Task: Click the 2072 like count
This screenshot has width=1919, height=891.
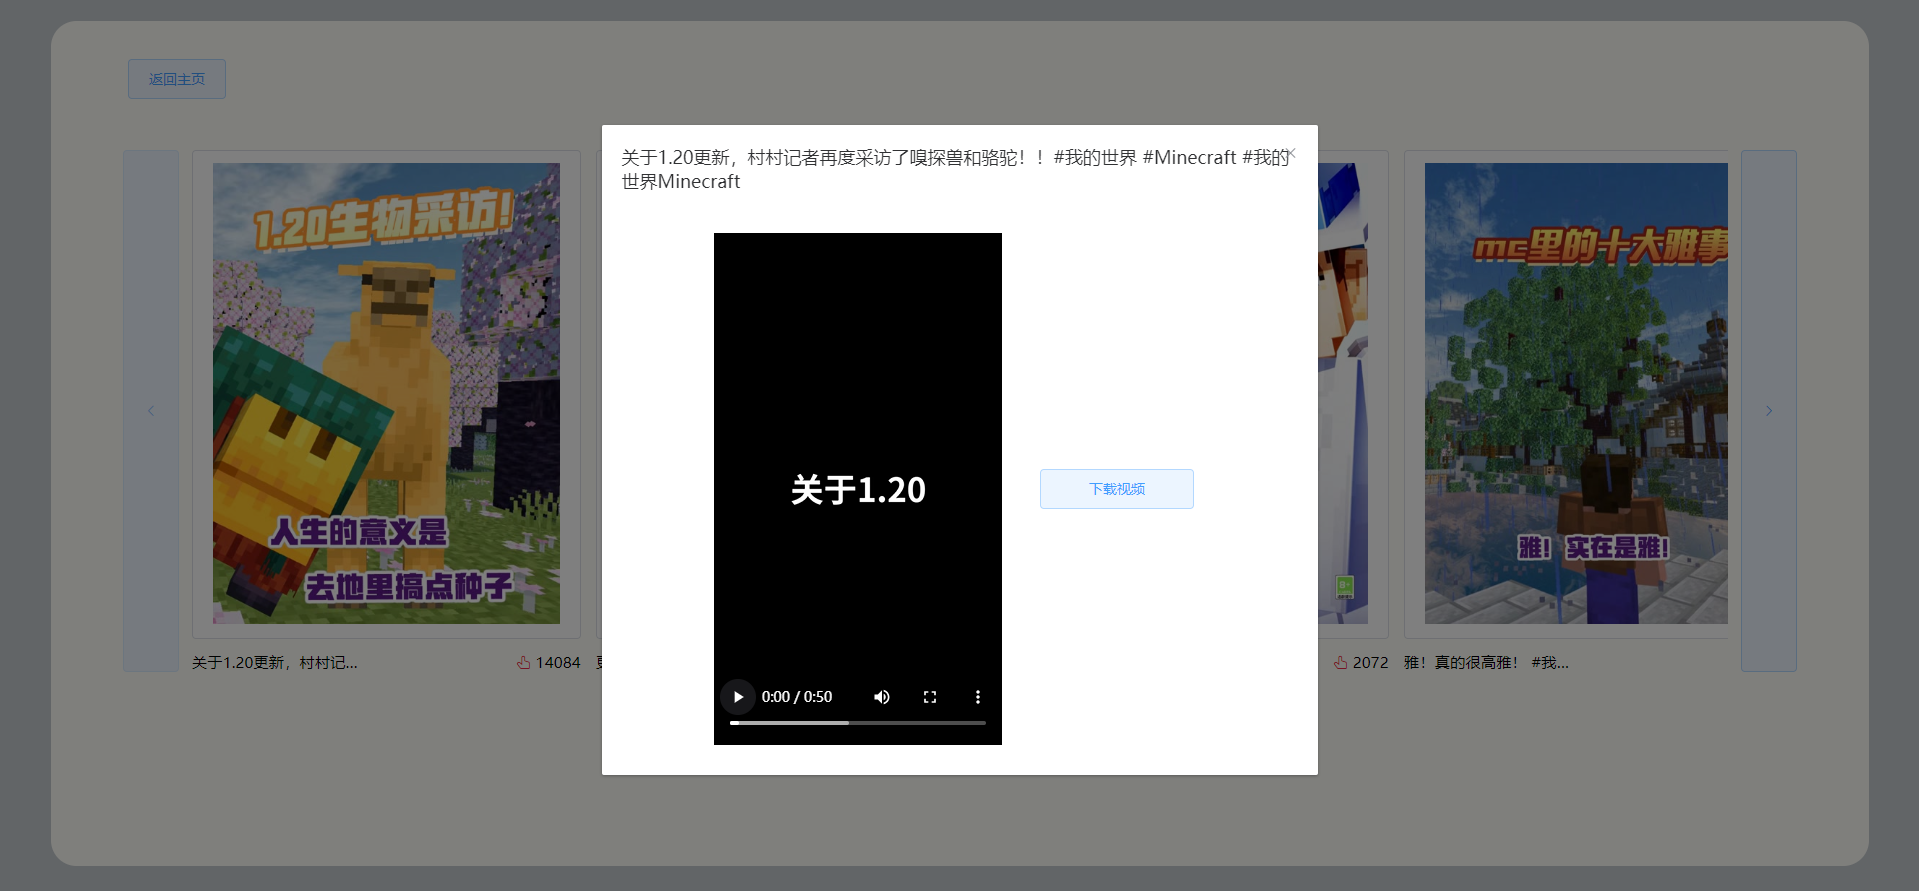Action: tap(1370, 662)
